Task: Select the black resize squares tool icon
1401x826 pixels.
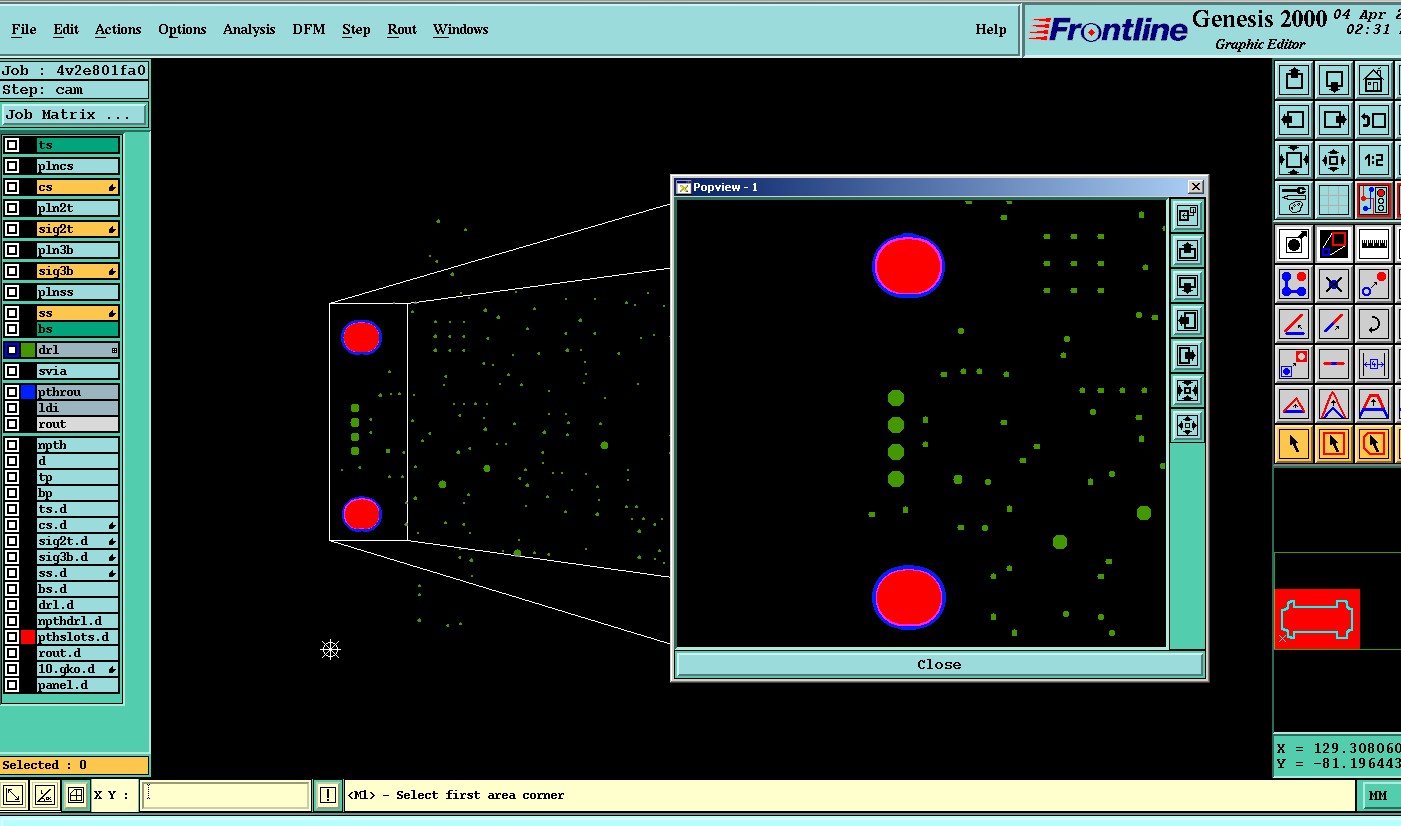Action: tap(1334, 244)
